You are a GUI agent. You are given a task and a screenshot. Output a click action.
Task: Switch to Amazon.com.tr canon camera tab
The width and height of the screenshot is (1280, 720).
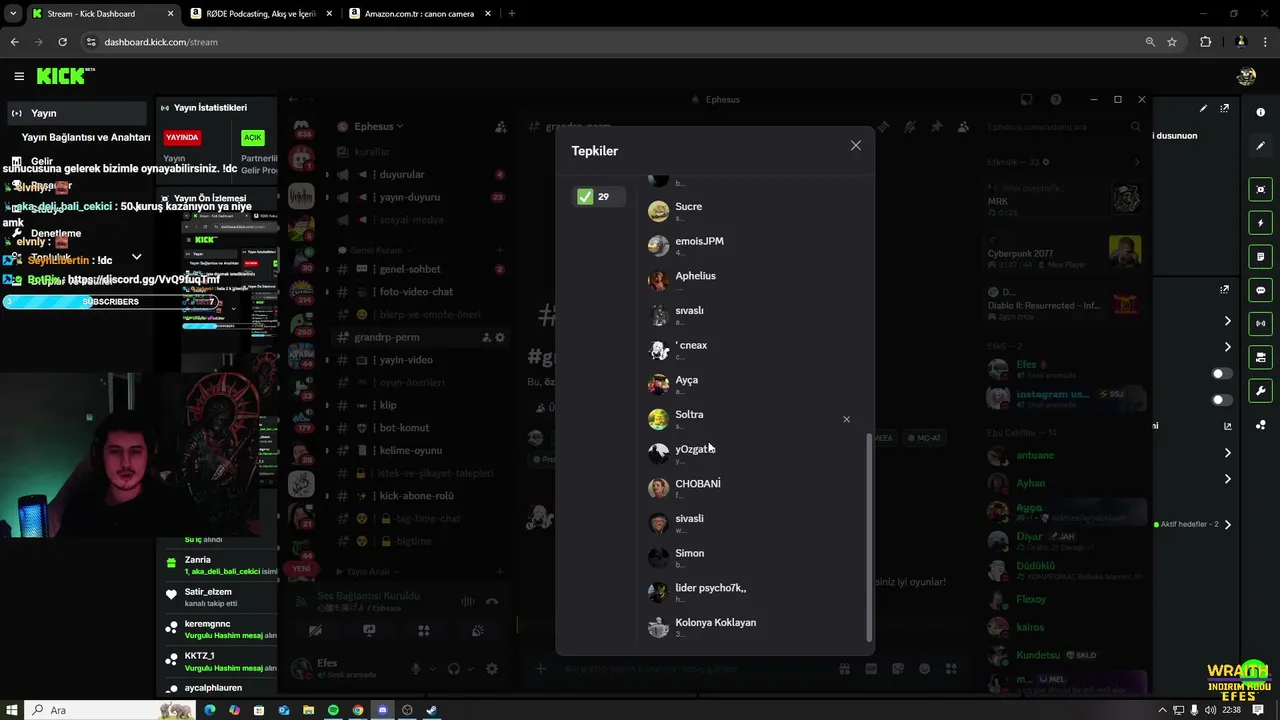tap(418, 13)
